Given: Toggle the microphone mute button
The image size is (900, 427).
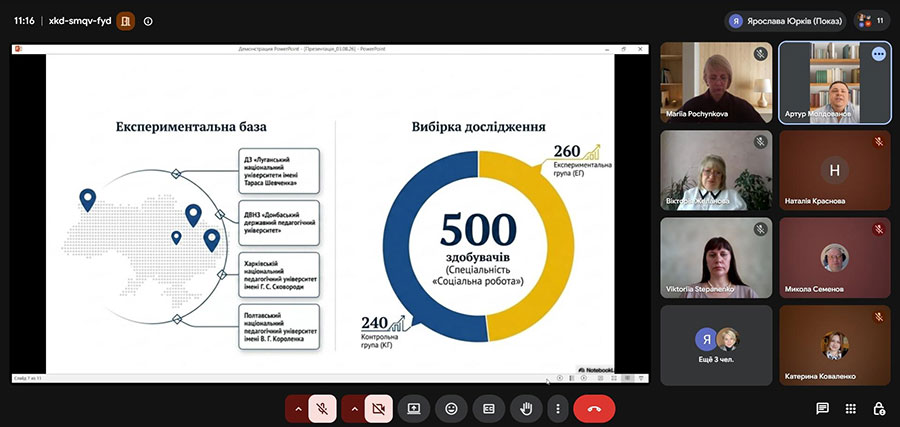Looking at the screenshot, I should point(323,409).
